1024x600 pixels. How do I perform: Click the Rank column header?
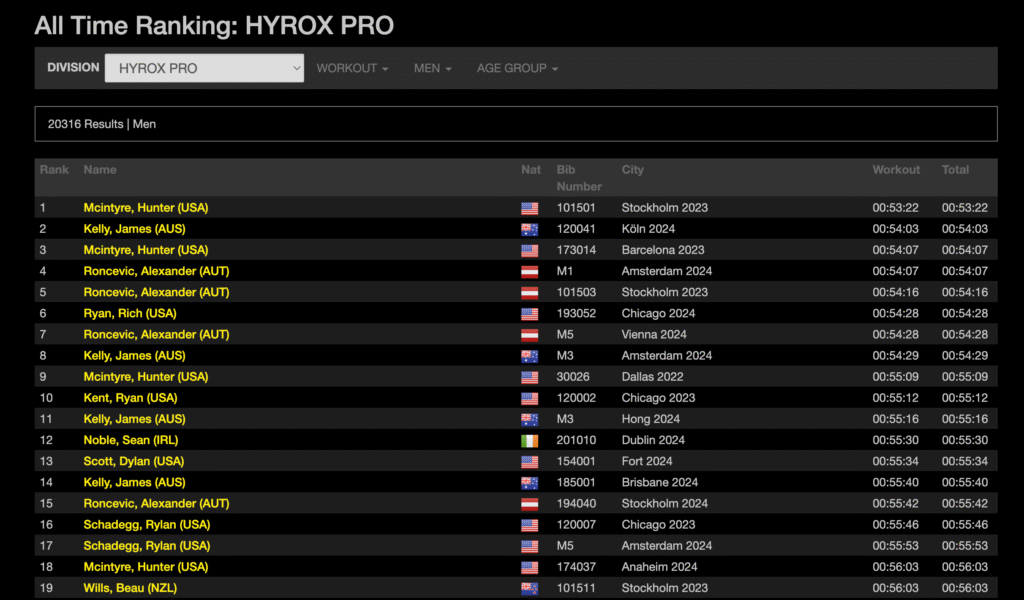pos(54,170)
